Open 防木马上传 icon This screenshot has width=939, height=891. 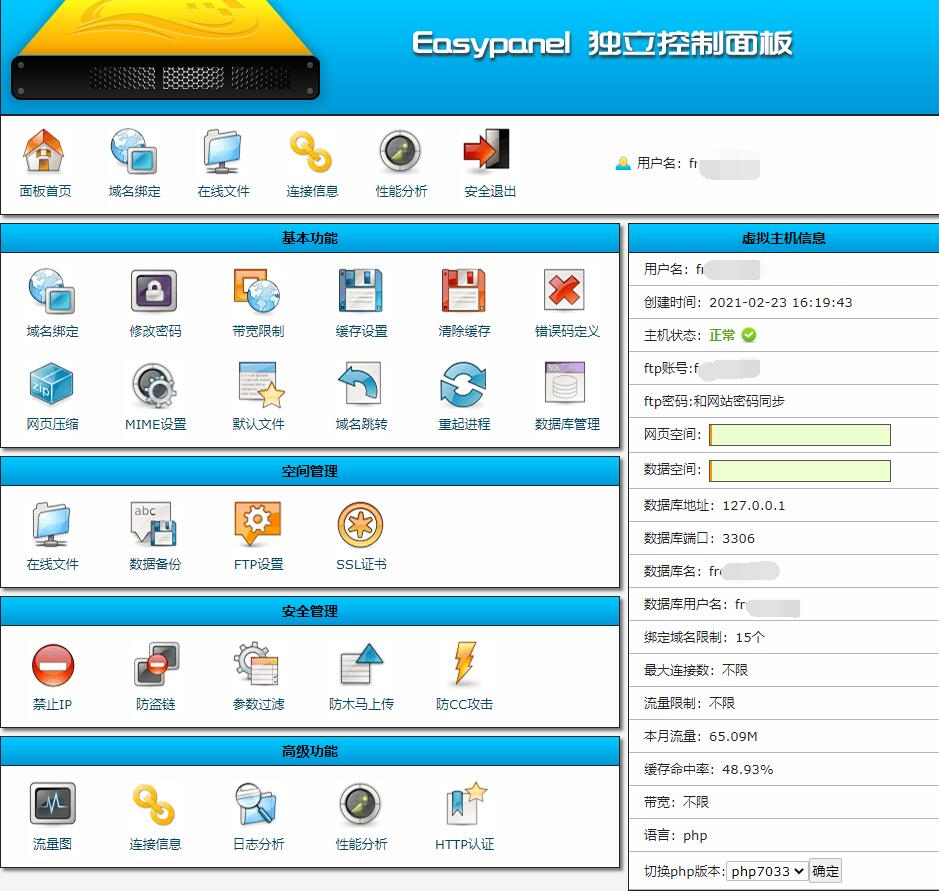[x=361, y=663]
